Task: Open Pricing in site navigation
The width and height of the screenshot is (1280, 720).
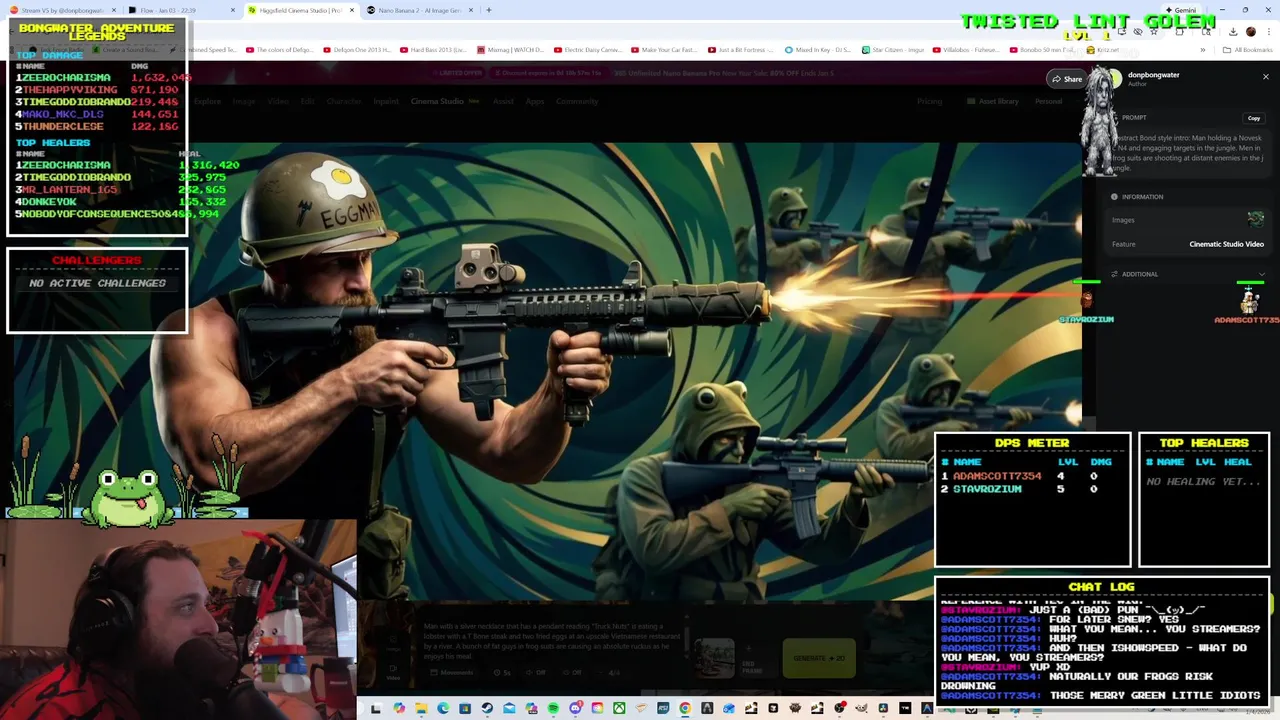Action: click(x=929, y=101)
